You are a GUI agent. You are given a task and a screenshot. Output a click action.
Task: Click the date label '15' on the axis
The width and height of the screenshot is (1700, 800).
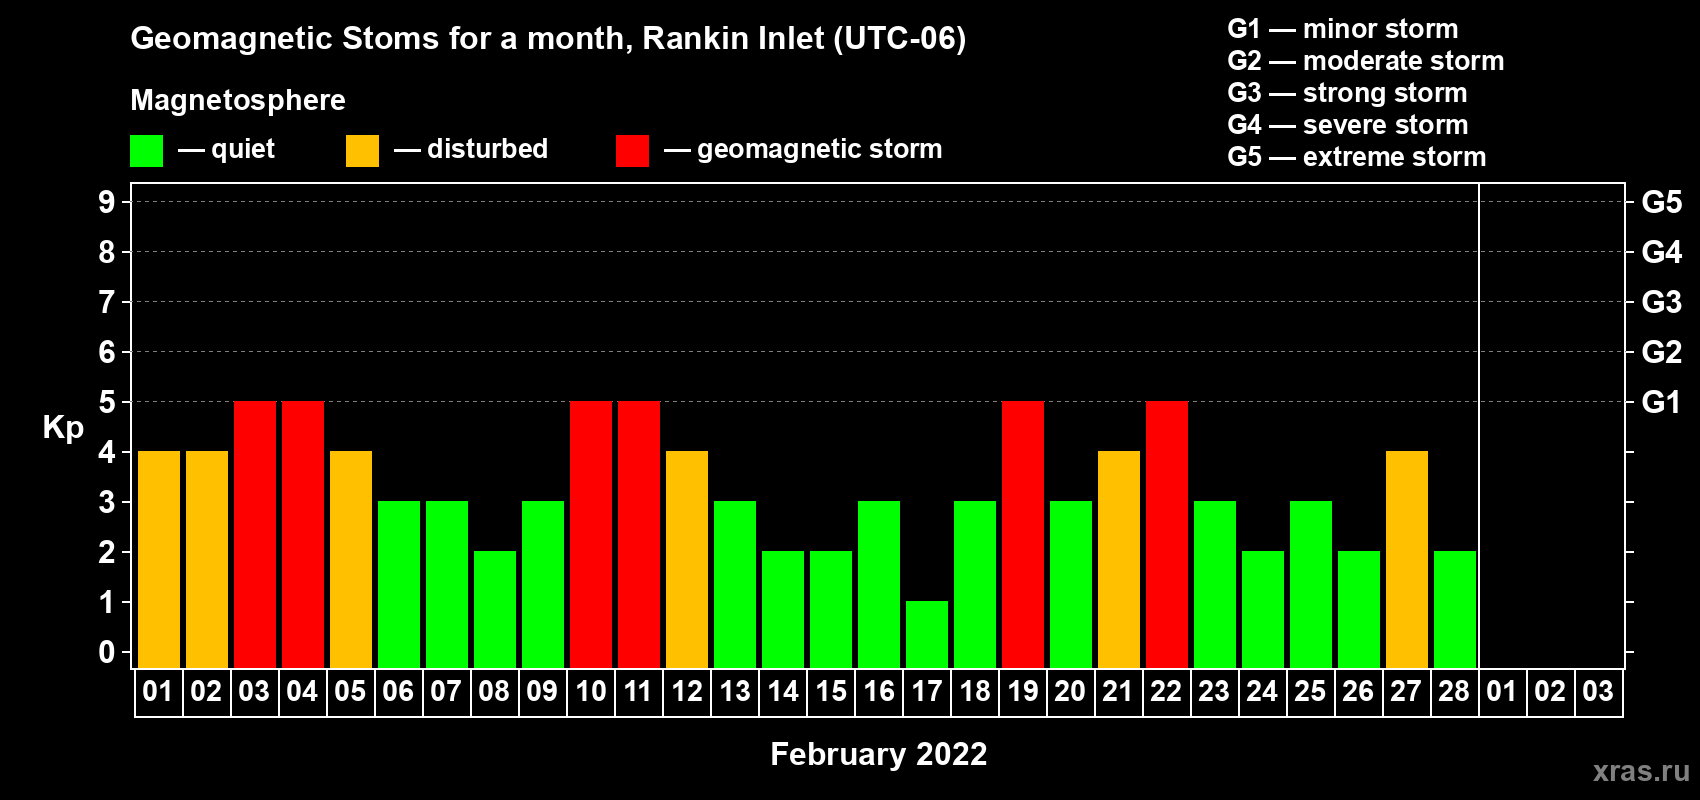click(x=831, y=692)
